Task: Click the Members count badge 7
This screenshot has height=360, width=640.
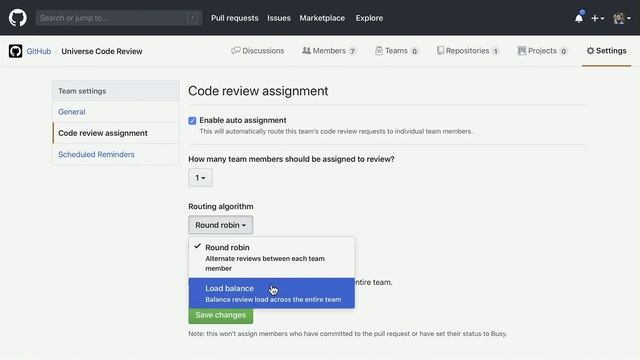Action: [352, 51]
